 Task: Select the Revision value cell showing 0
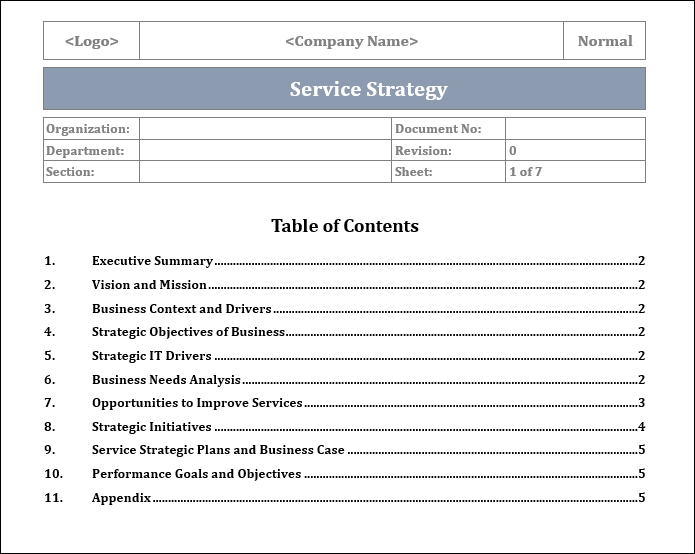[574, 151]
